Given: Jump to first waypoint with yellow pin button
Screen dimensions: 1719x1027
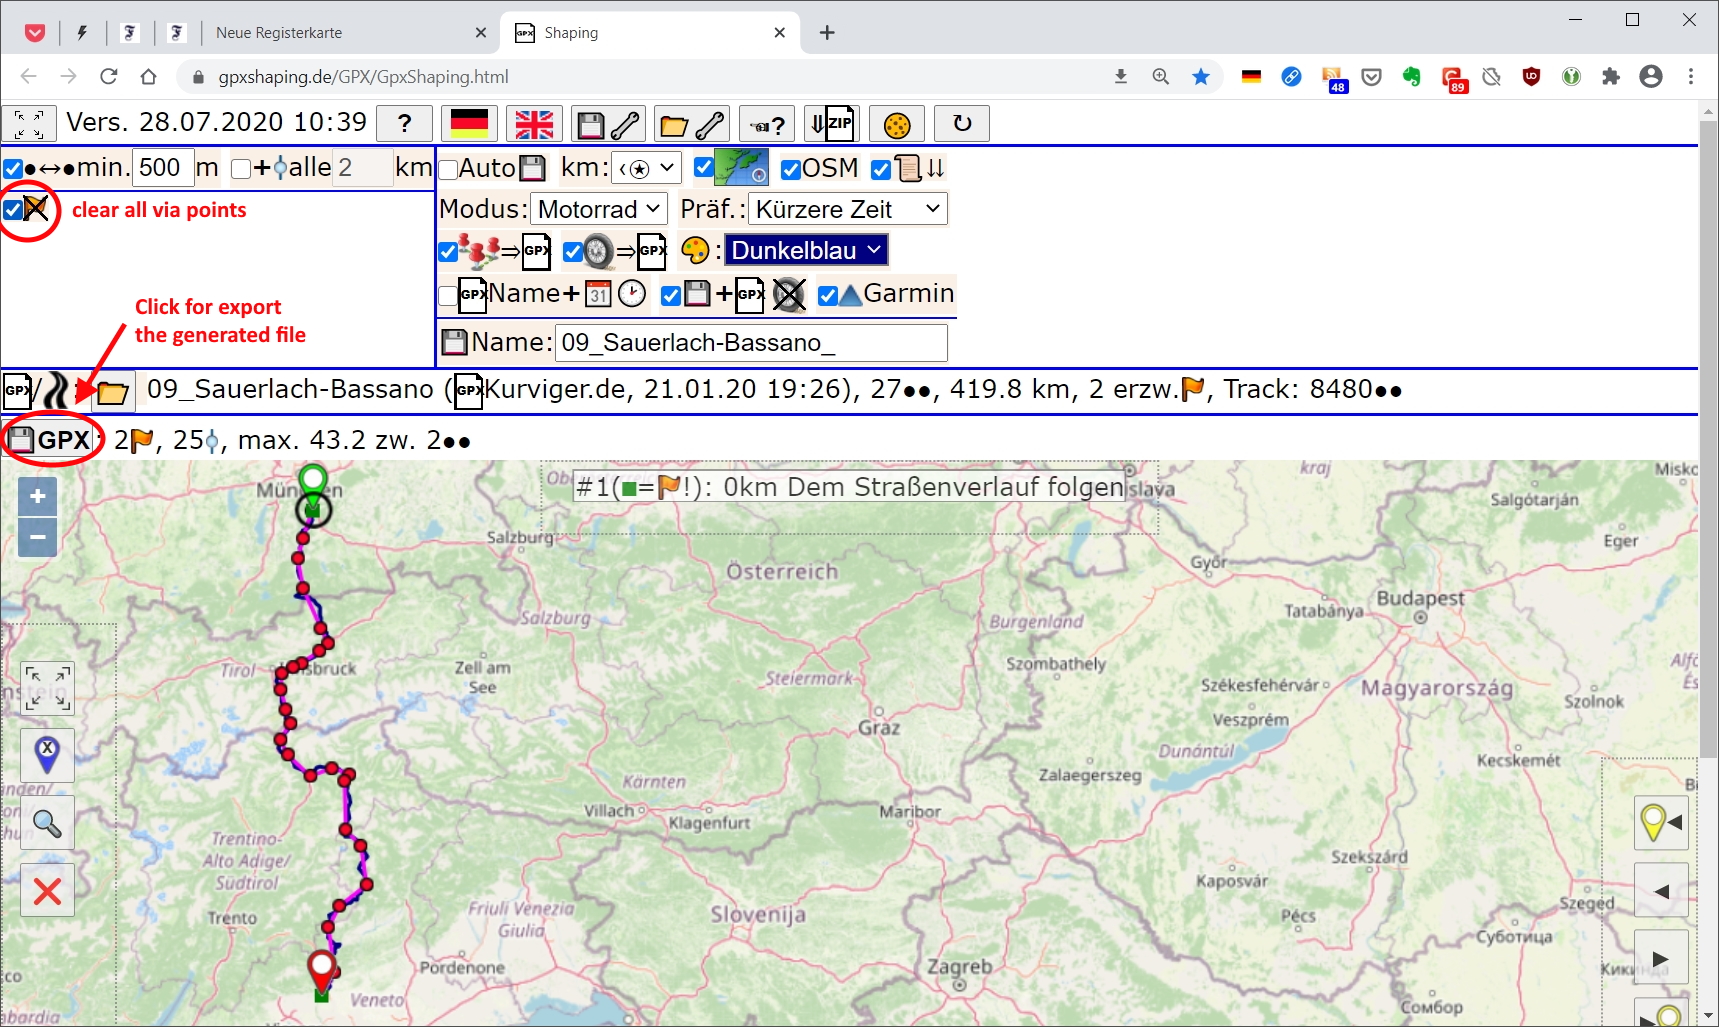Looking at the screenshot, I should click(x=1661, y=823).
